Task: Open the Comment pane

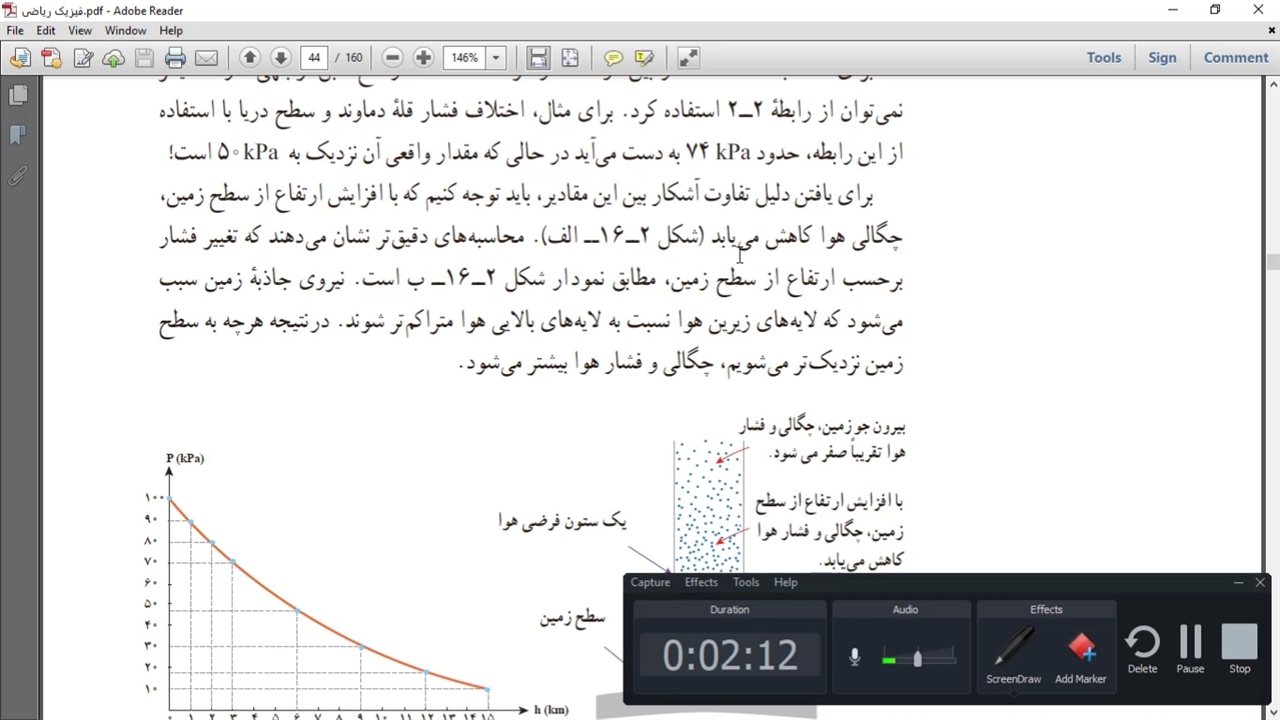Action: click(1235, 58)
